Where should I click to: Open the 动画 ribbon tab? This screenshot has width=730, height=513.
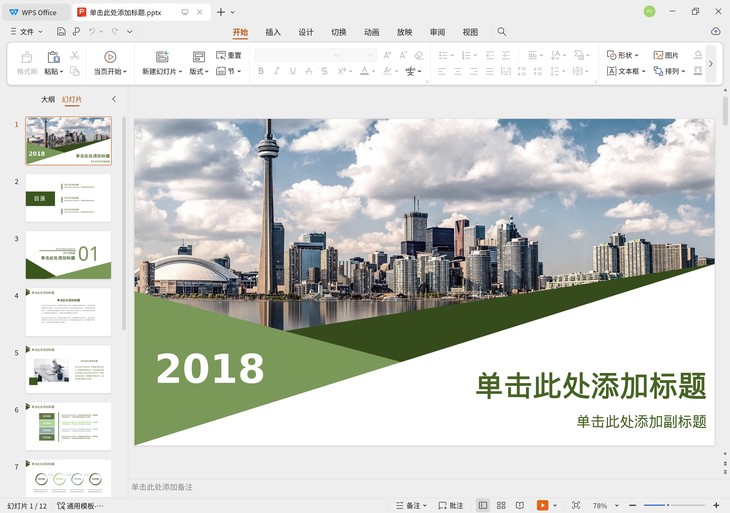tap(371, 32)
